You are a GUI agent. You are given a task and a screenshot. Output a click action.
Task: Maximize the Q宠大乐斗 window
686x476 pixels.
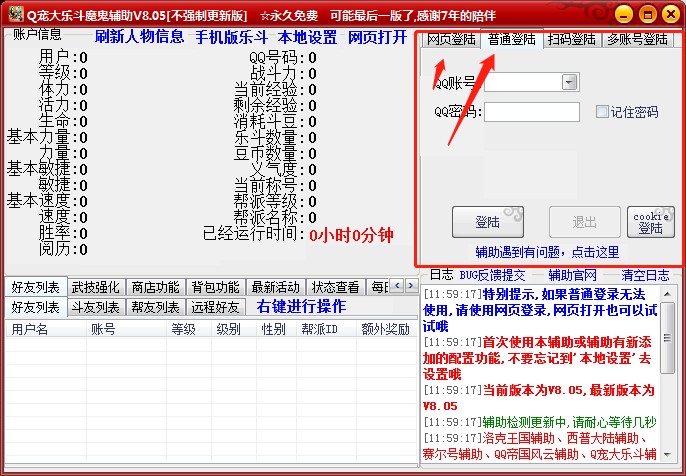click(x=648, y=14)
